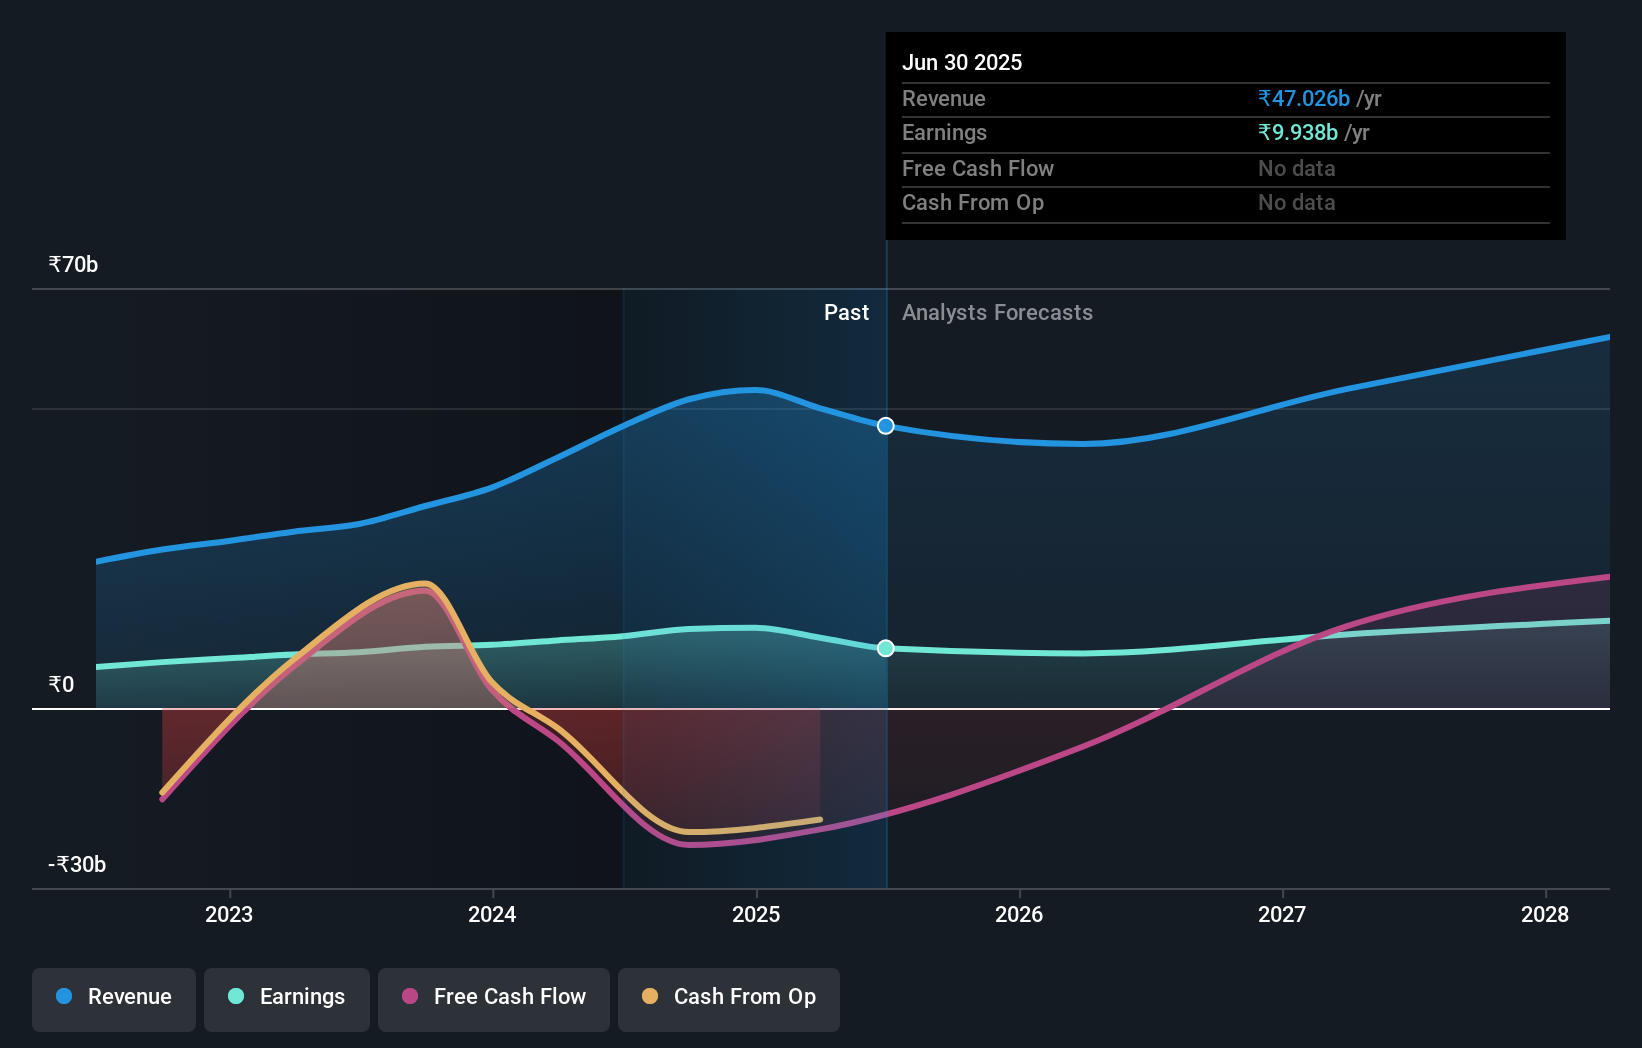Click the pink Free Cash Flow legend dot
Screen dimensions: 1642x1048
pyautogui.click(x=408, y=997)
